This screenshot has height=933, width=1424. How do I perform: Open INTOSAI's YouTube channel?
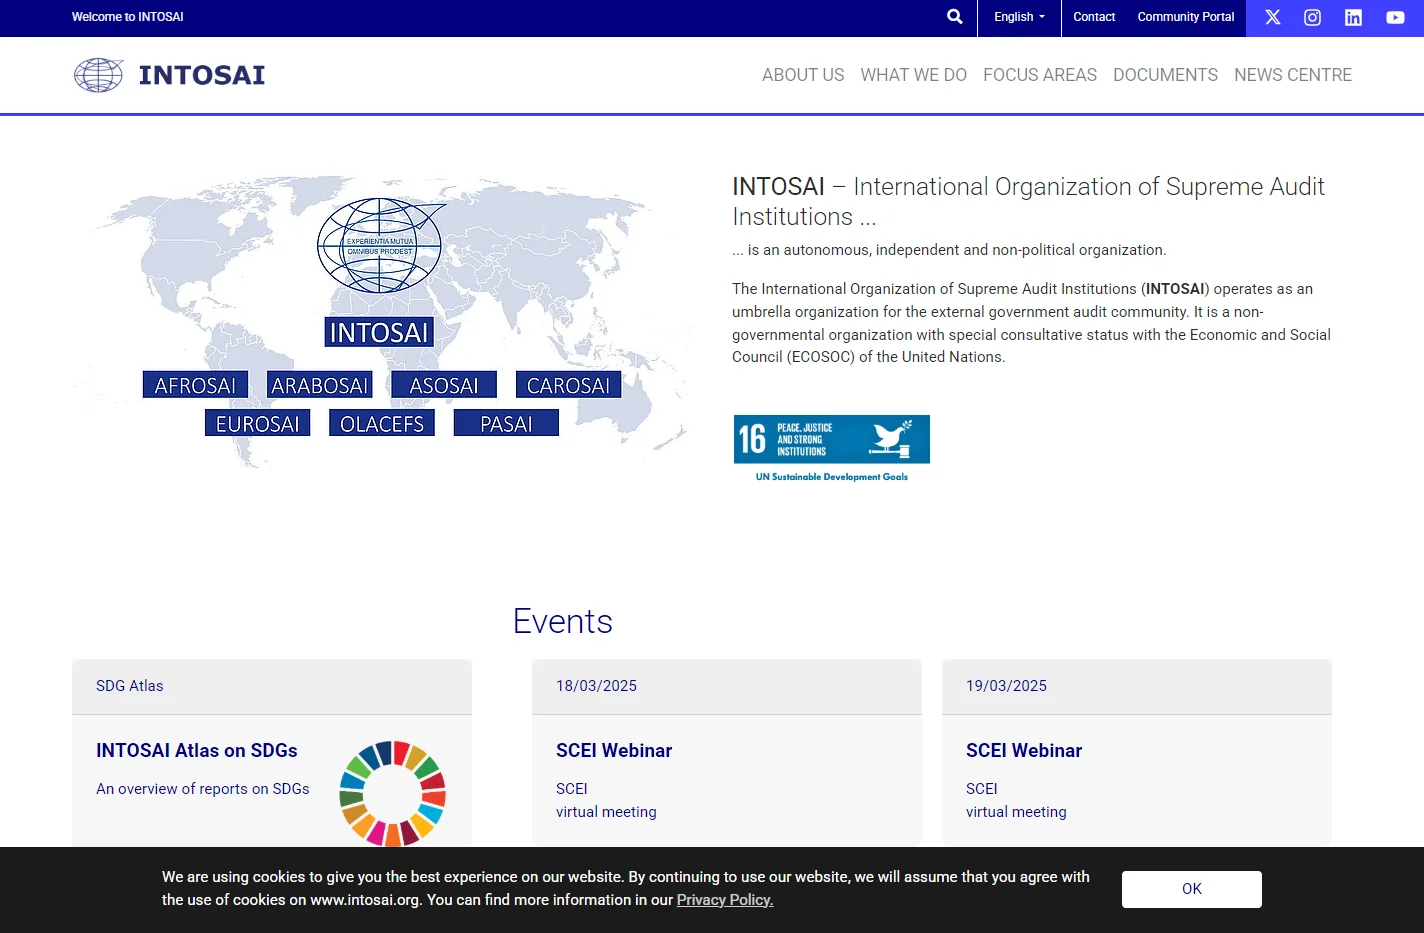point(1395,17)
